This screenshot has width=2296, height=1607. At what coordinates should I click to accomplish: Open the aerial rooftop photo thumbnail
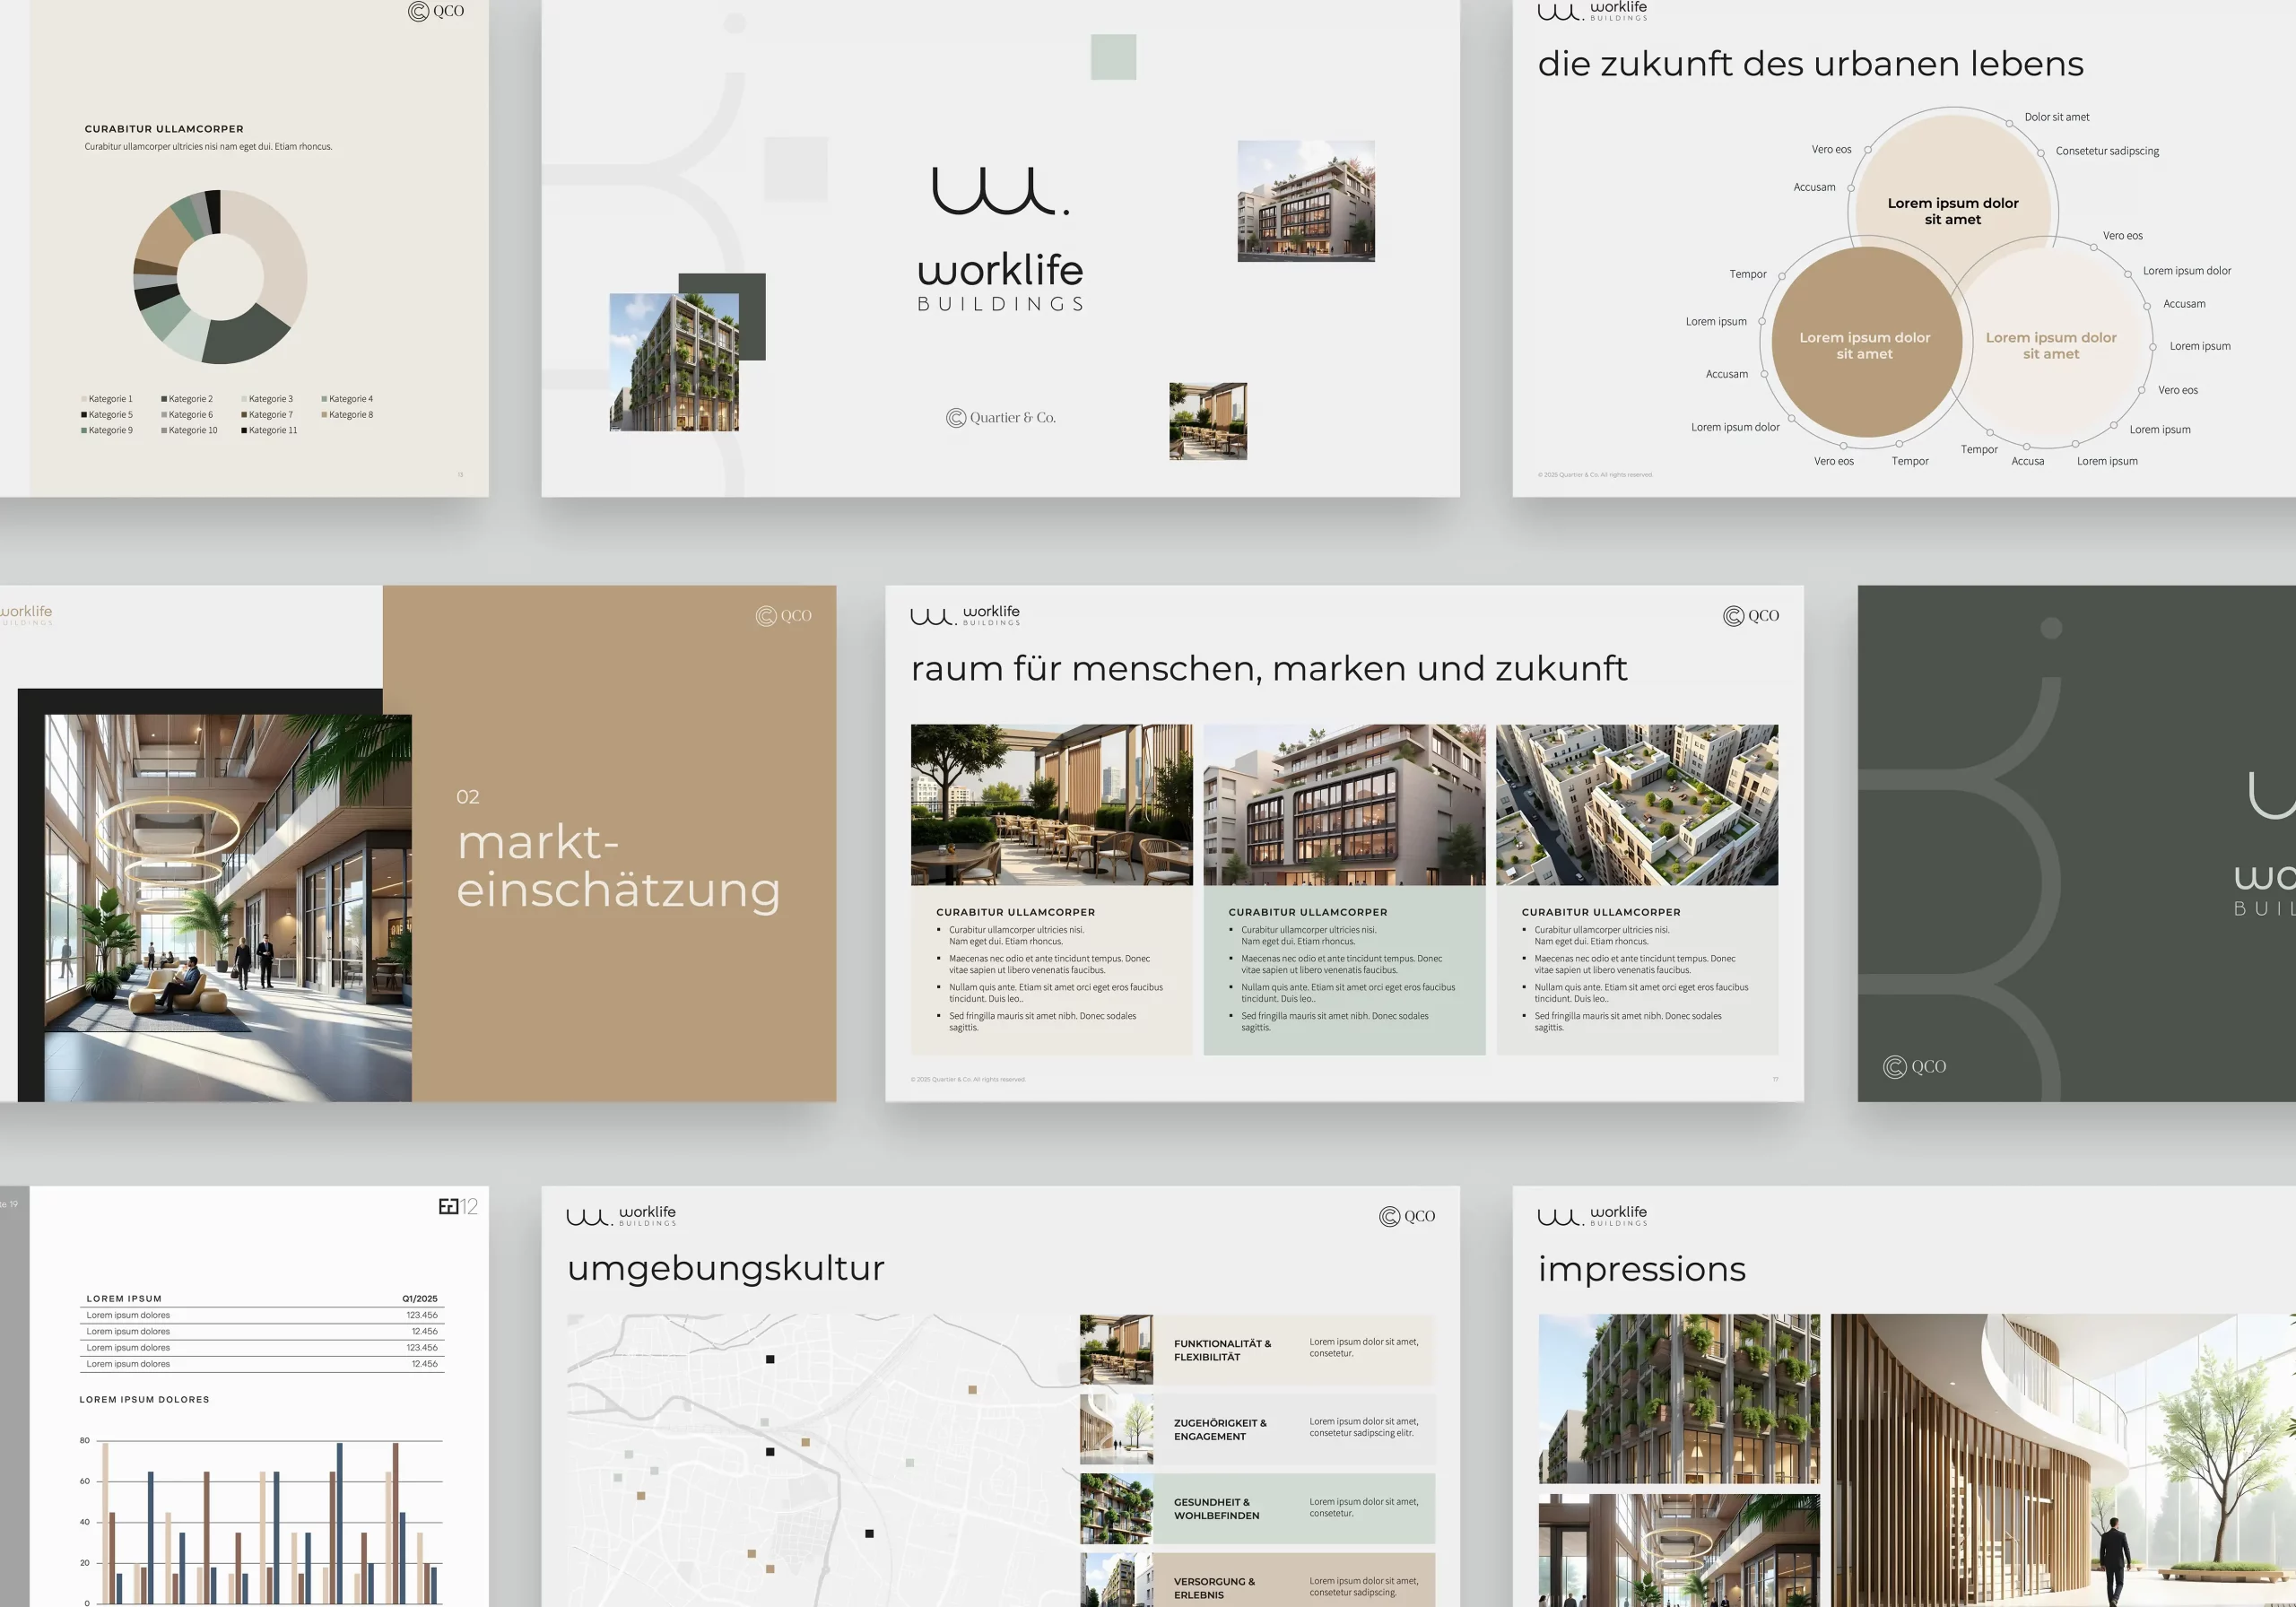click(x=1636, y=805)
